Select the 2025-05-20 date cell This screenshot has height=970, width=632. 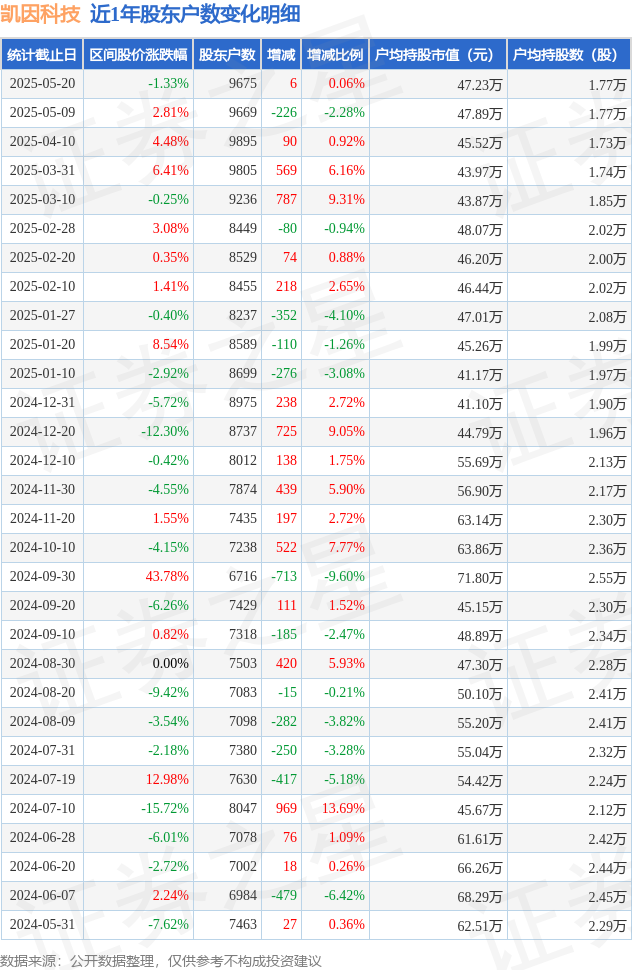pyautogui.click(x=42, y=84)
